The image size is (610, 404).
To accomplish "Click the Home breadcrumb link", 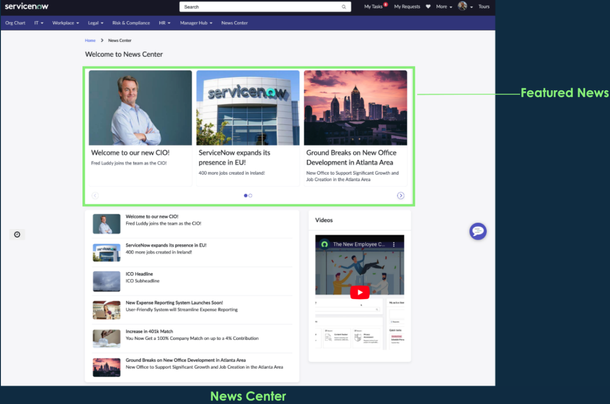I will point(90,40).
